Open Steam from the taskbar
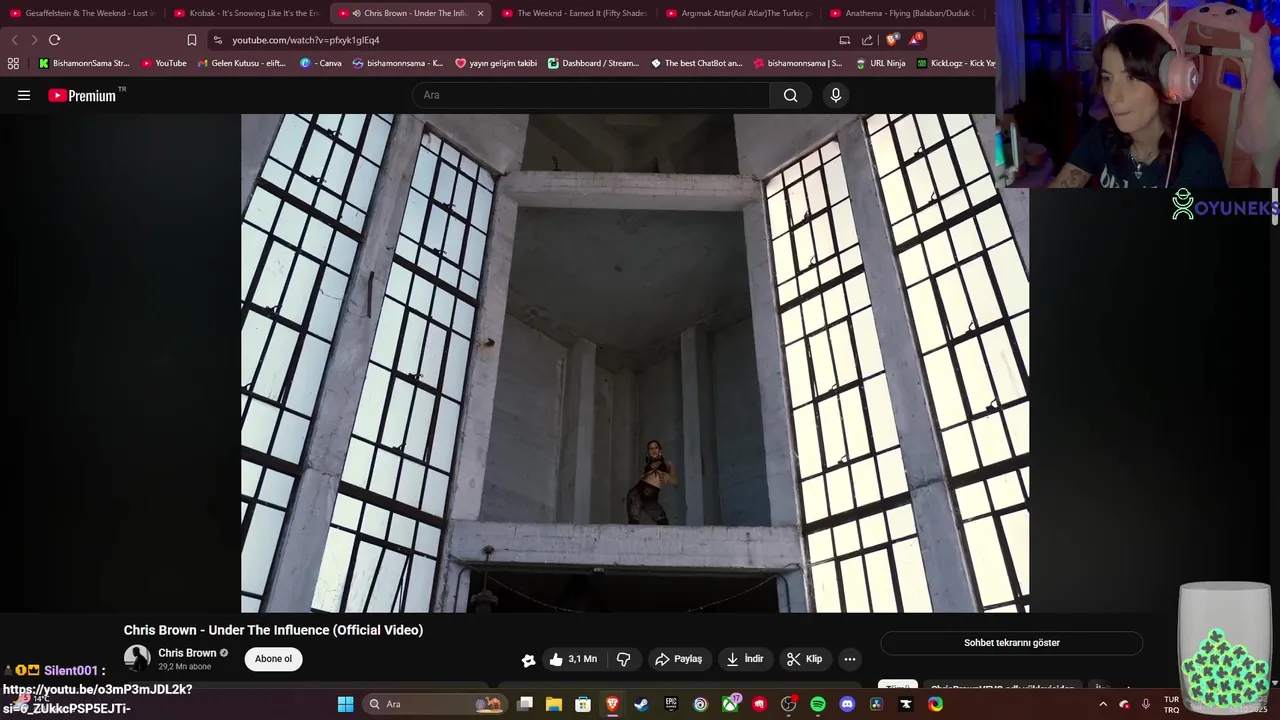The height and width of the screenshot is (720, 1280). click(x=641, y=704)
